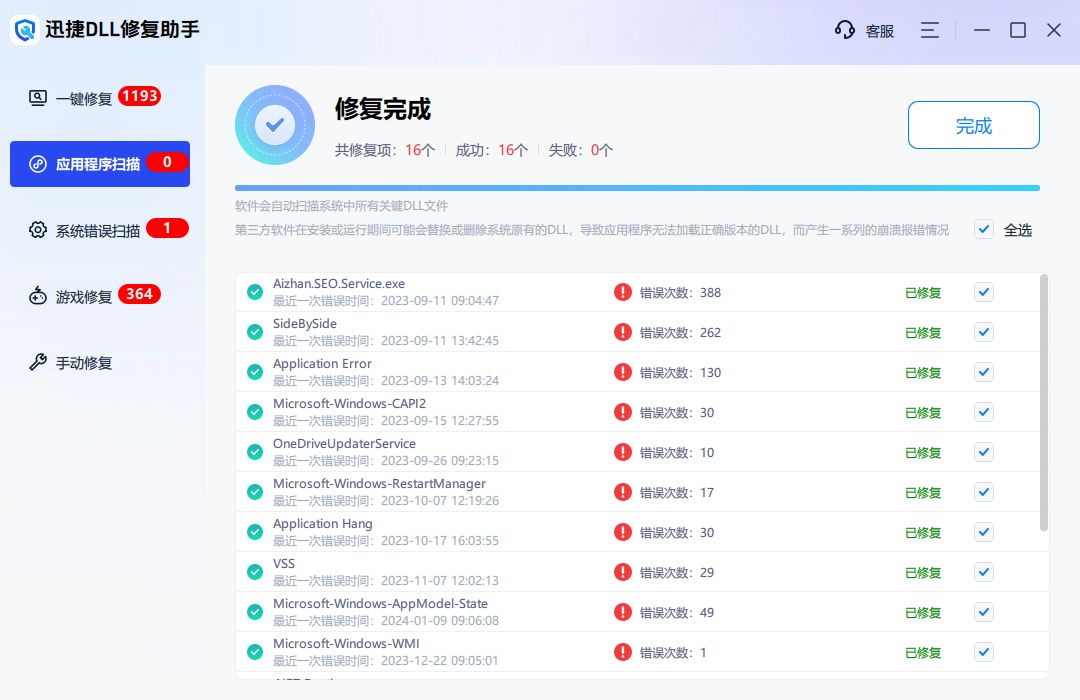Screen dimensions: 1080x700
Task: Click 已修复 status for Aizhan.SEO.Service.exe
Action: click(923, 293)
